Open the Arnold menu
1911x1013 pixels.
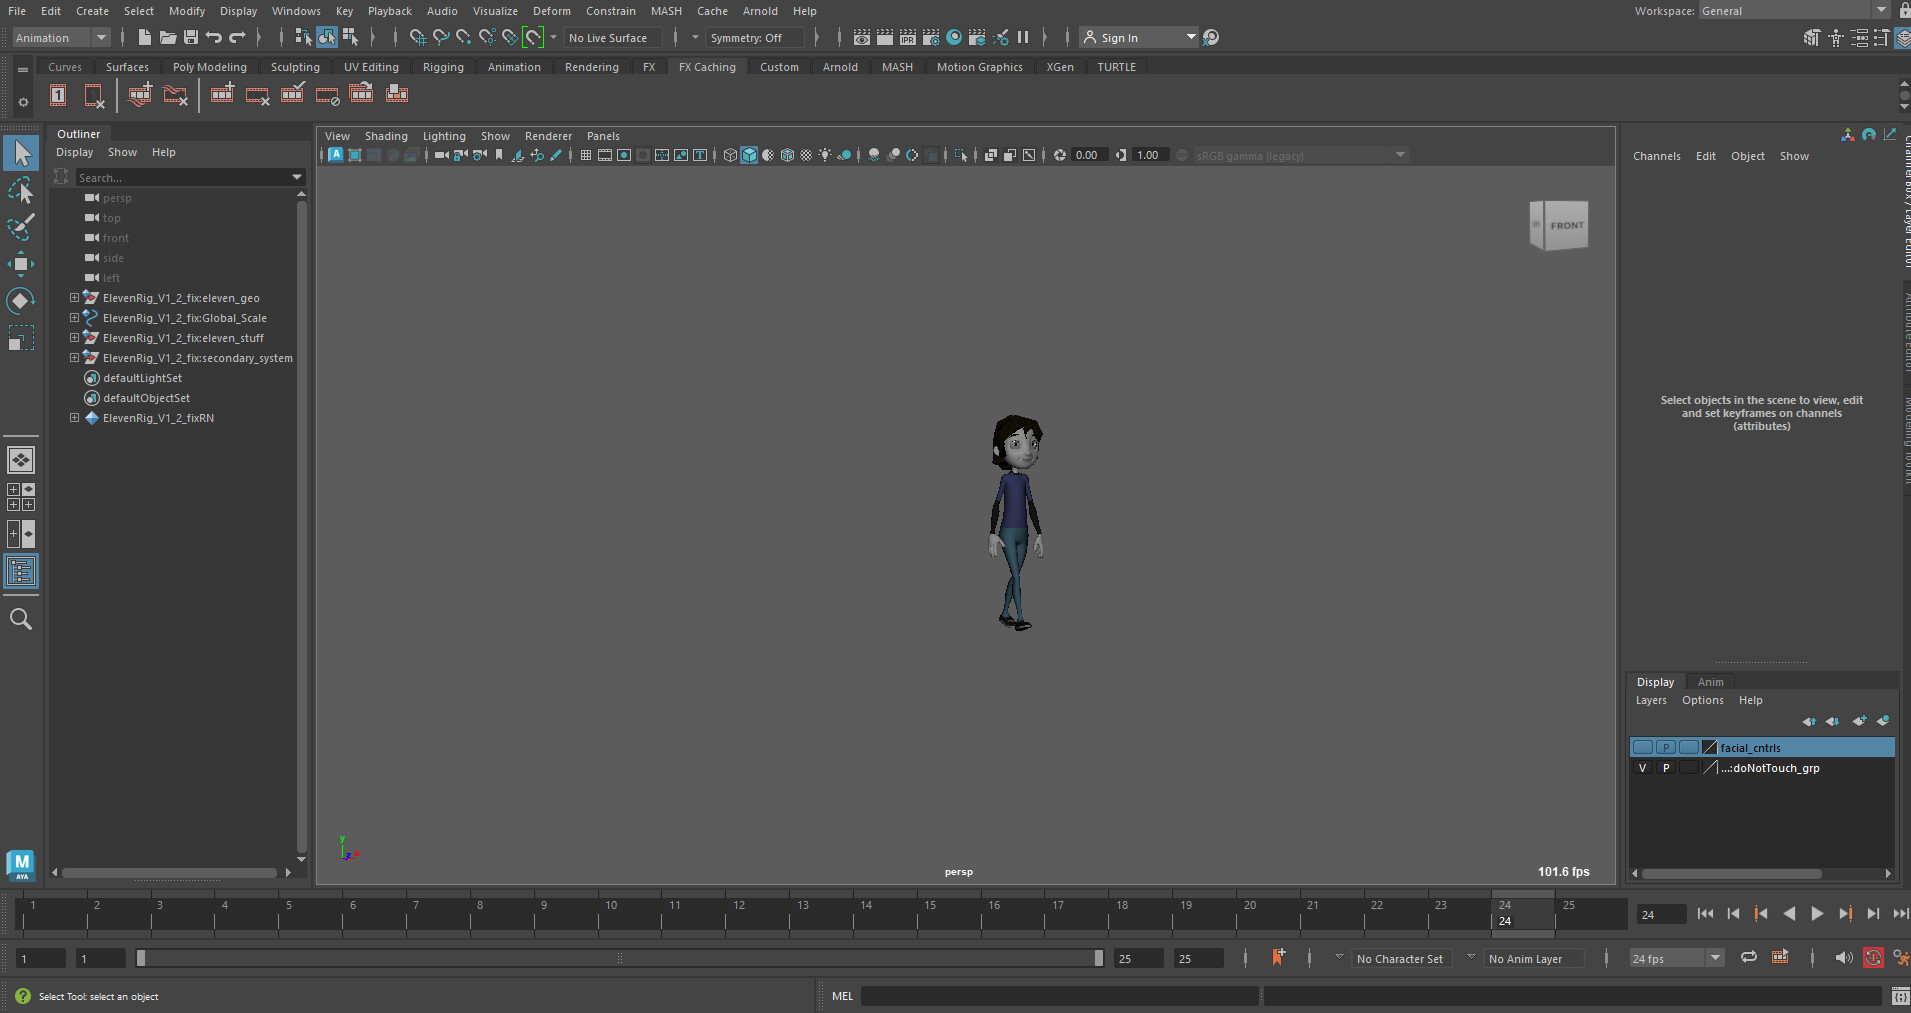tap(760, 11)
